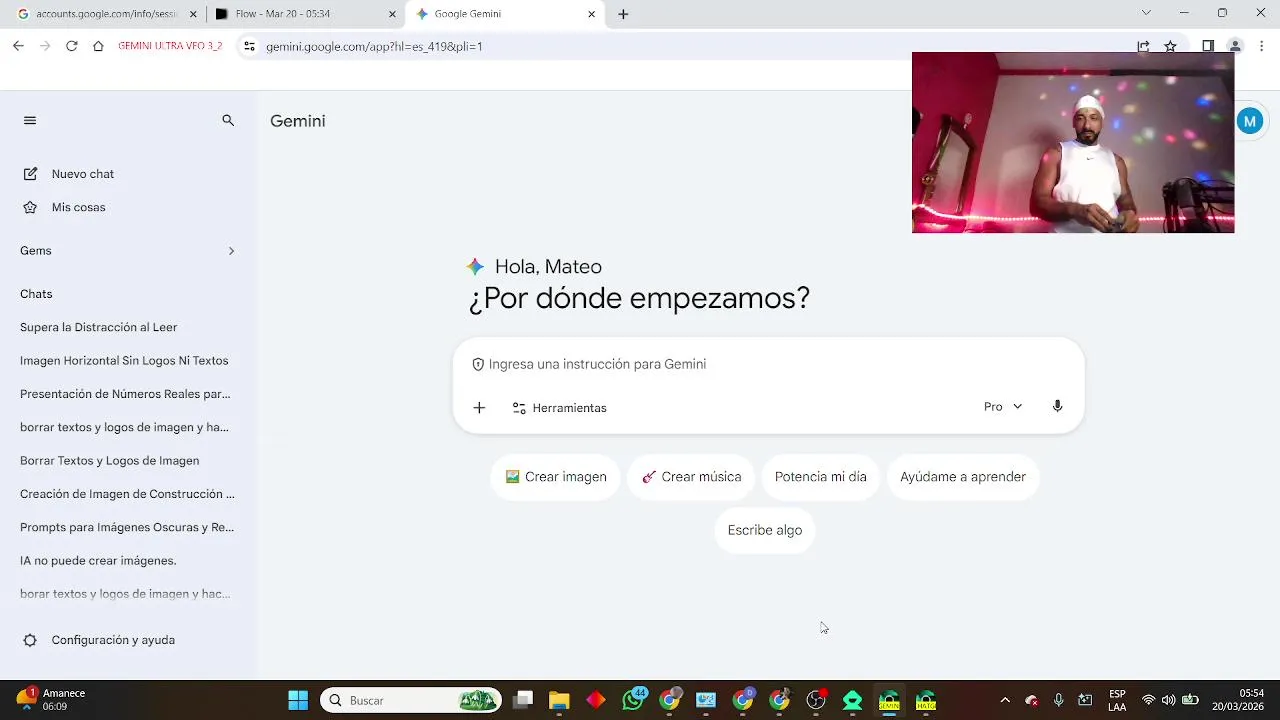Open the ESP LAA language switcher
Viewport: 1280px width, 720px height.
[1117, 700]
